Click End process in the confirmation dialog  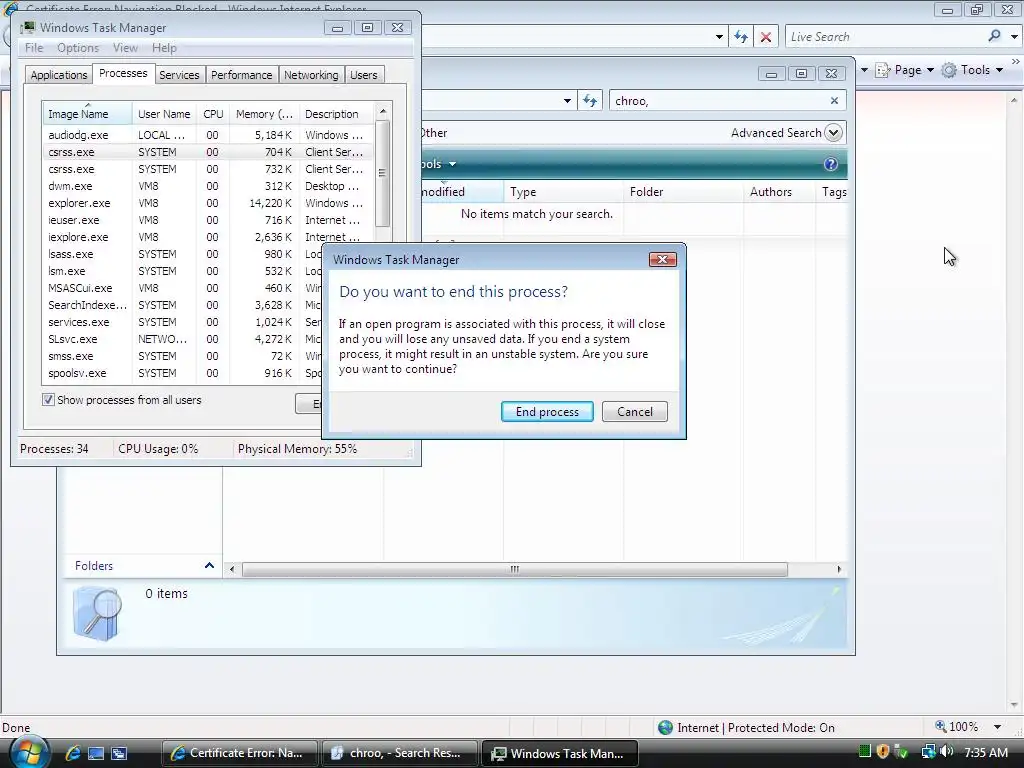(547, 411)
